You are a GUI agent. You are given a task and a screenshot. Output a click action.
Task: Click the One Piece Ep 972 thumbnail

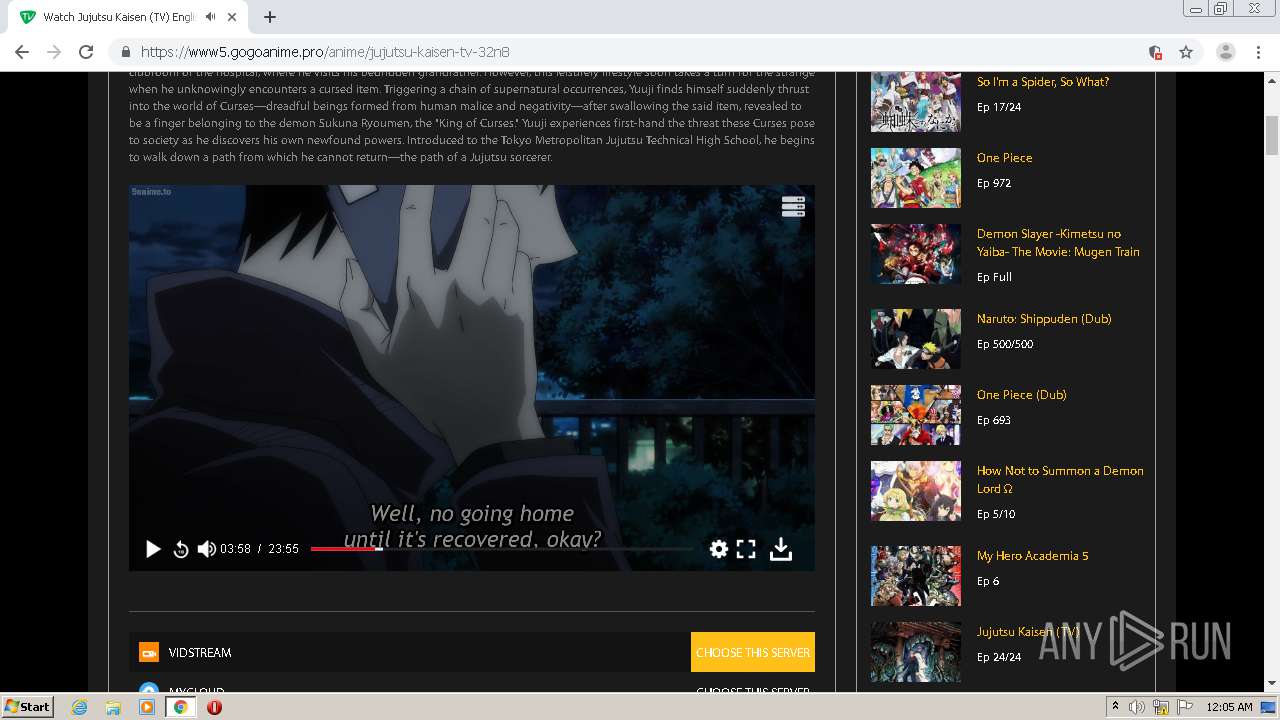point(915,178)
